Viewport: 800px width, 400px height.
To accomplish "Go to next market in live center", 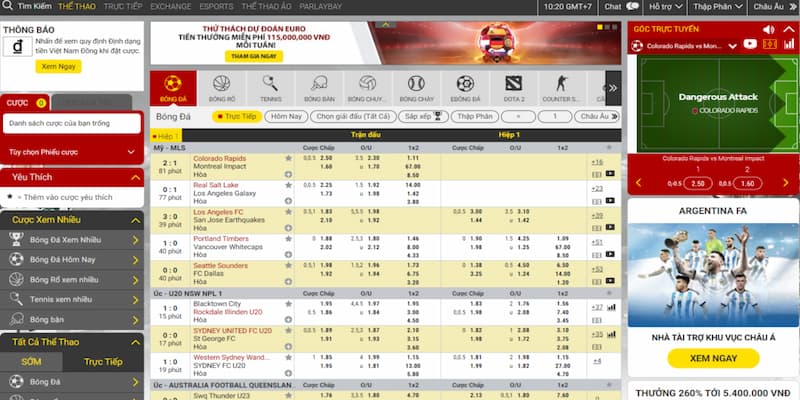I will 785,183.
